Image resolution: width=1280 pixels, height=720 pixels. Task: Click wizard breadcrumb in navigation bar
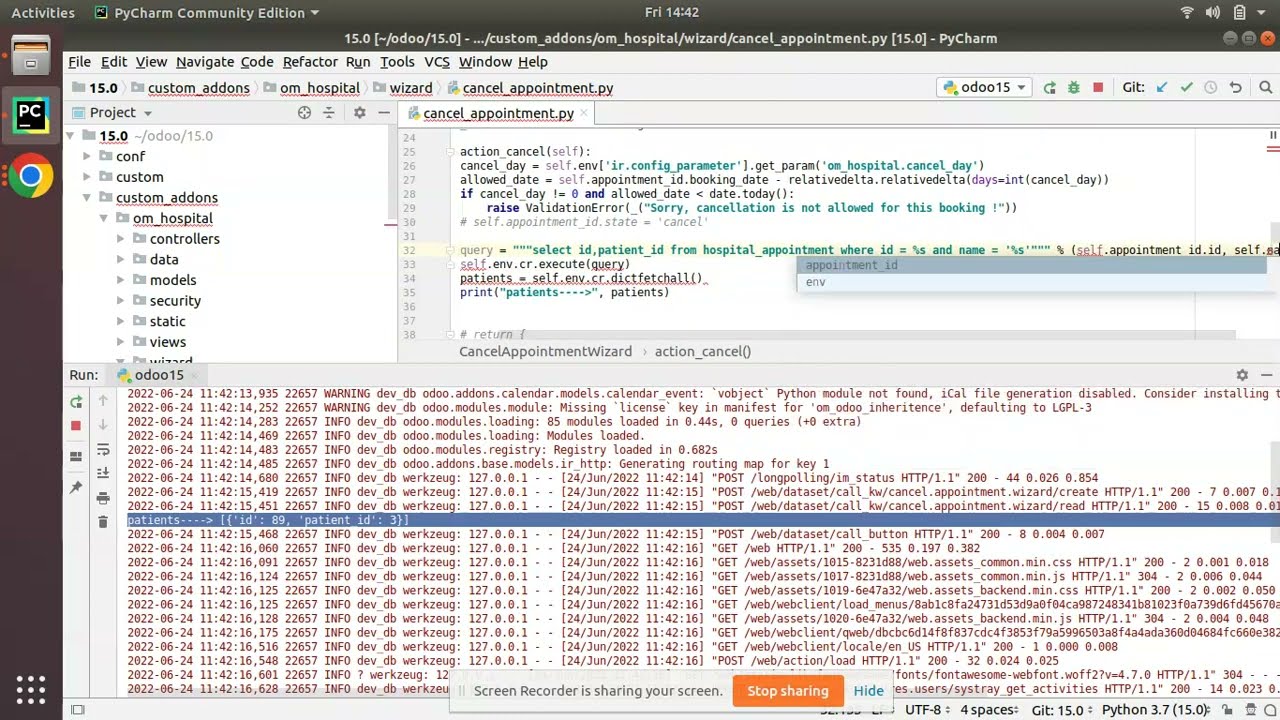(411, 88)
